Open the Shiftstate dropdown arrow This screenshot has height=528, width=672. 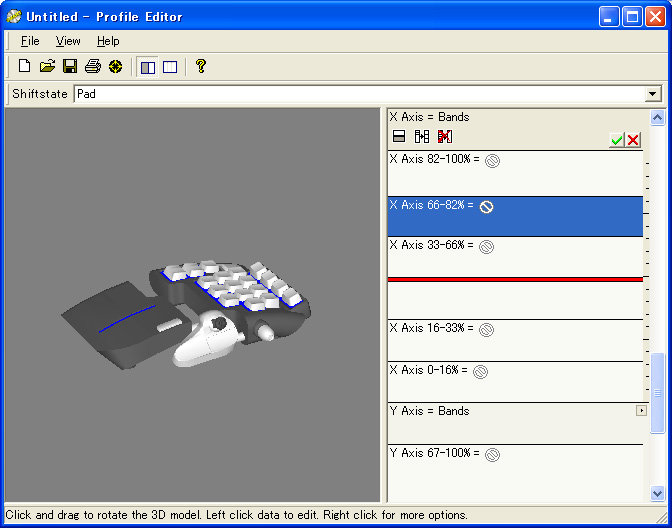point(653,94)
